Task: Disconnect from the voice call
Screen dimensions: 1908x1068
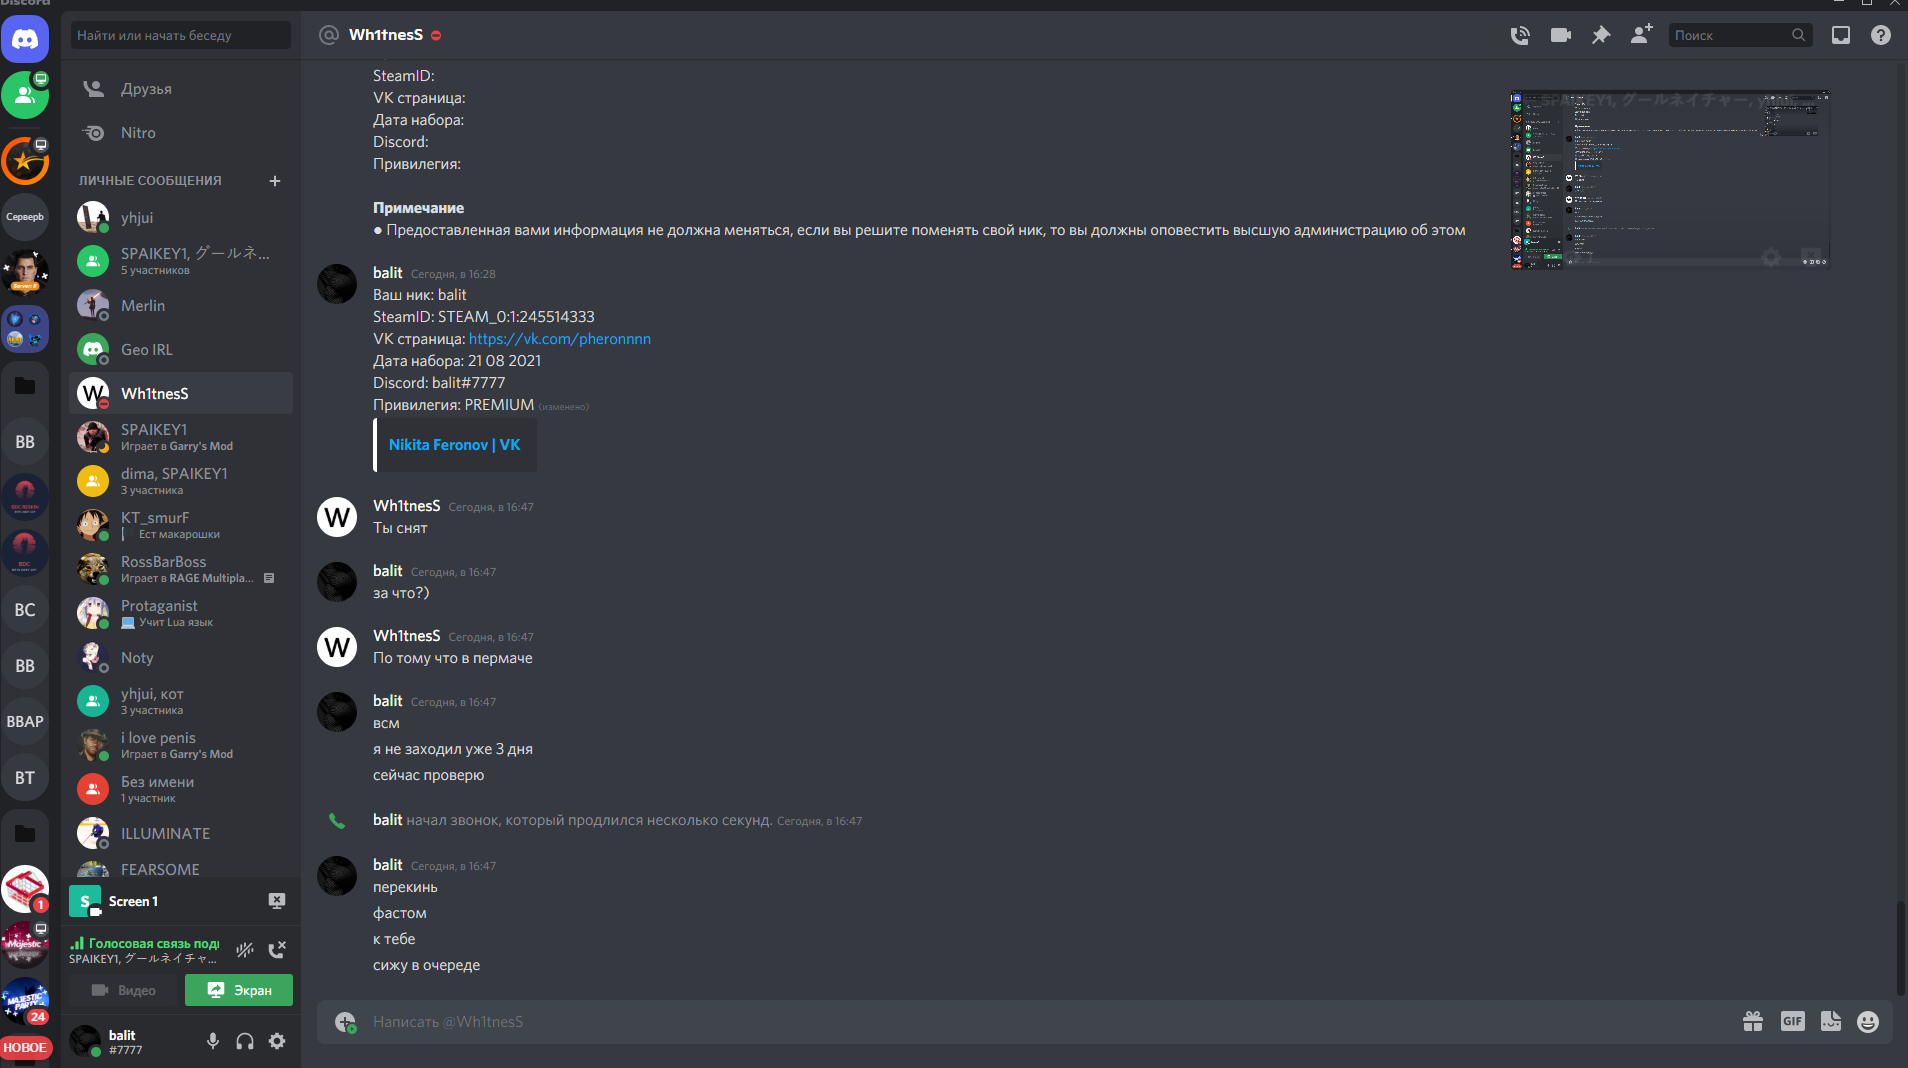Action: point(277,950)
